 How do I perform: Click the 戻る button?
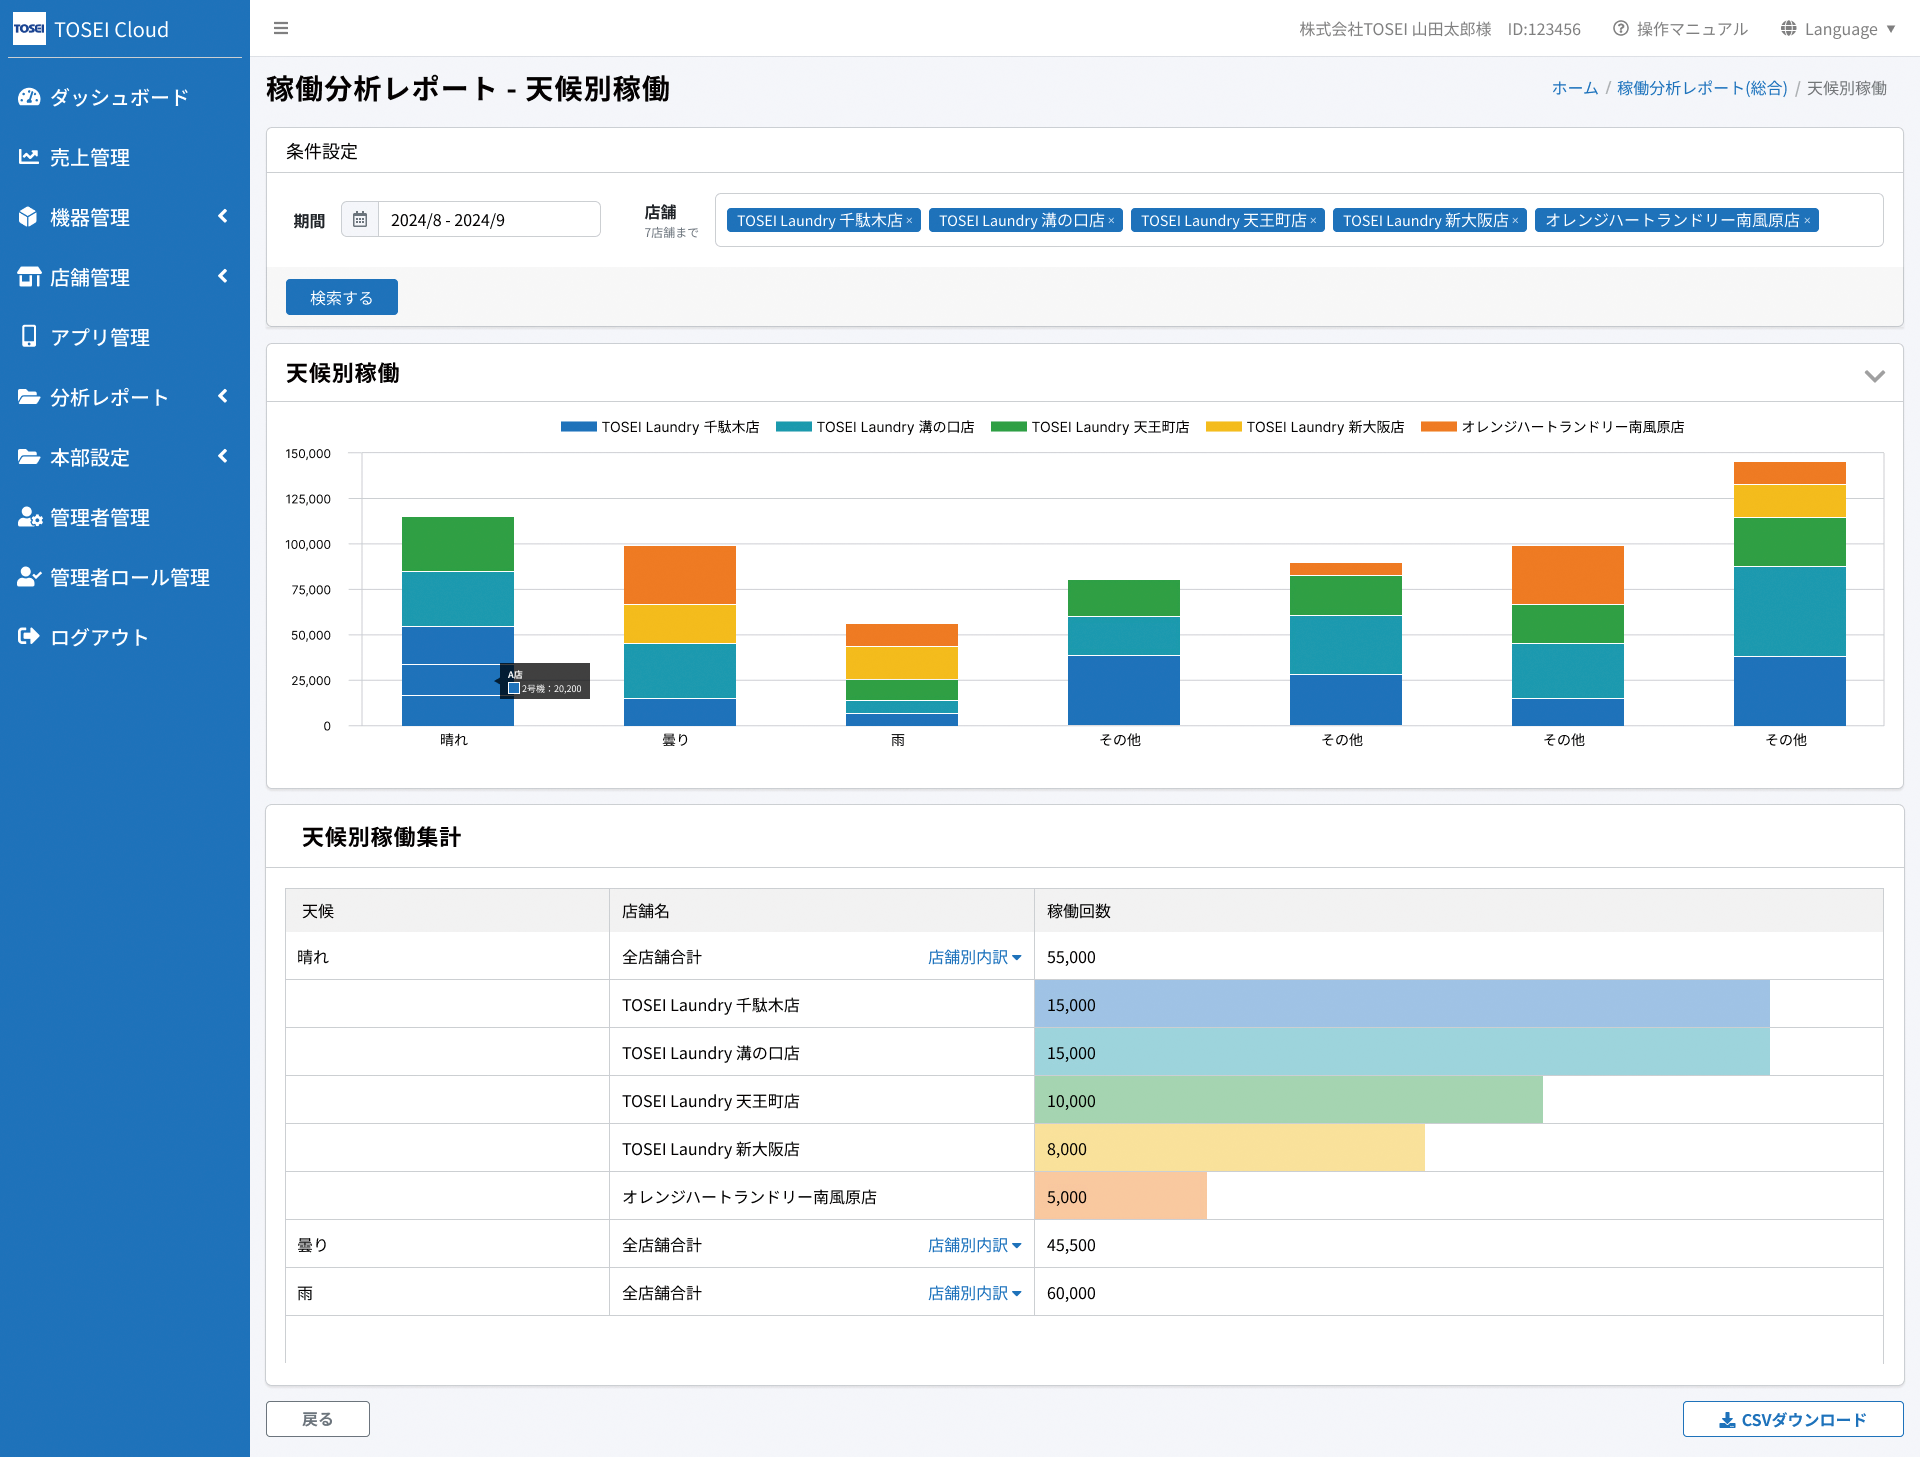[318, 1419]
